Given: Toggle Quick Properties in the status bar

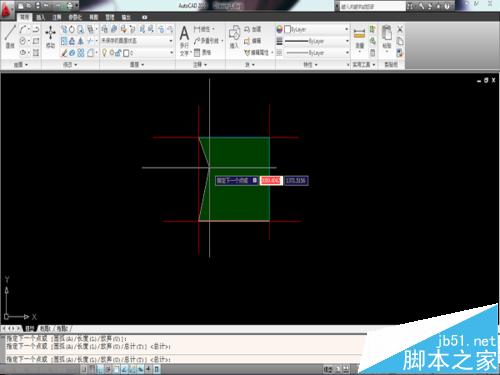Looking at the screenshot, I should (157, 369).
